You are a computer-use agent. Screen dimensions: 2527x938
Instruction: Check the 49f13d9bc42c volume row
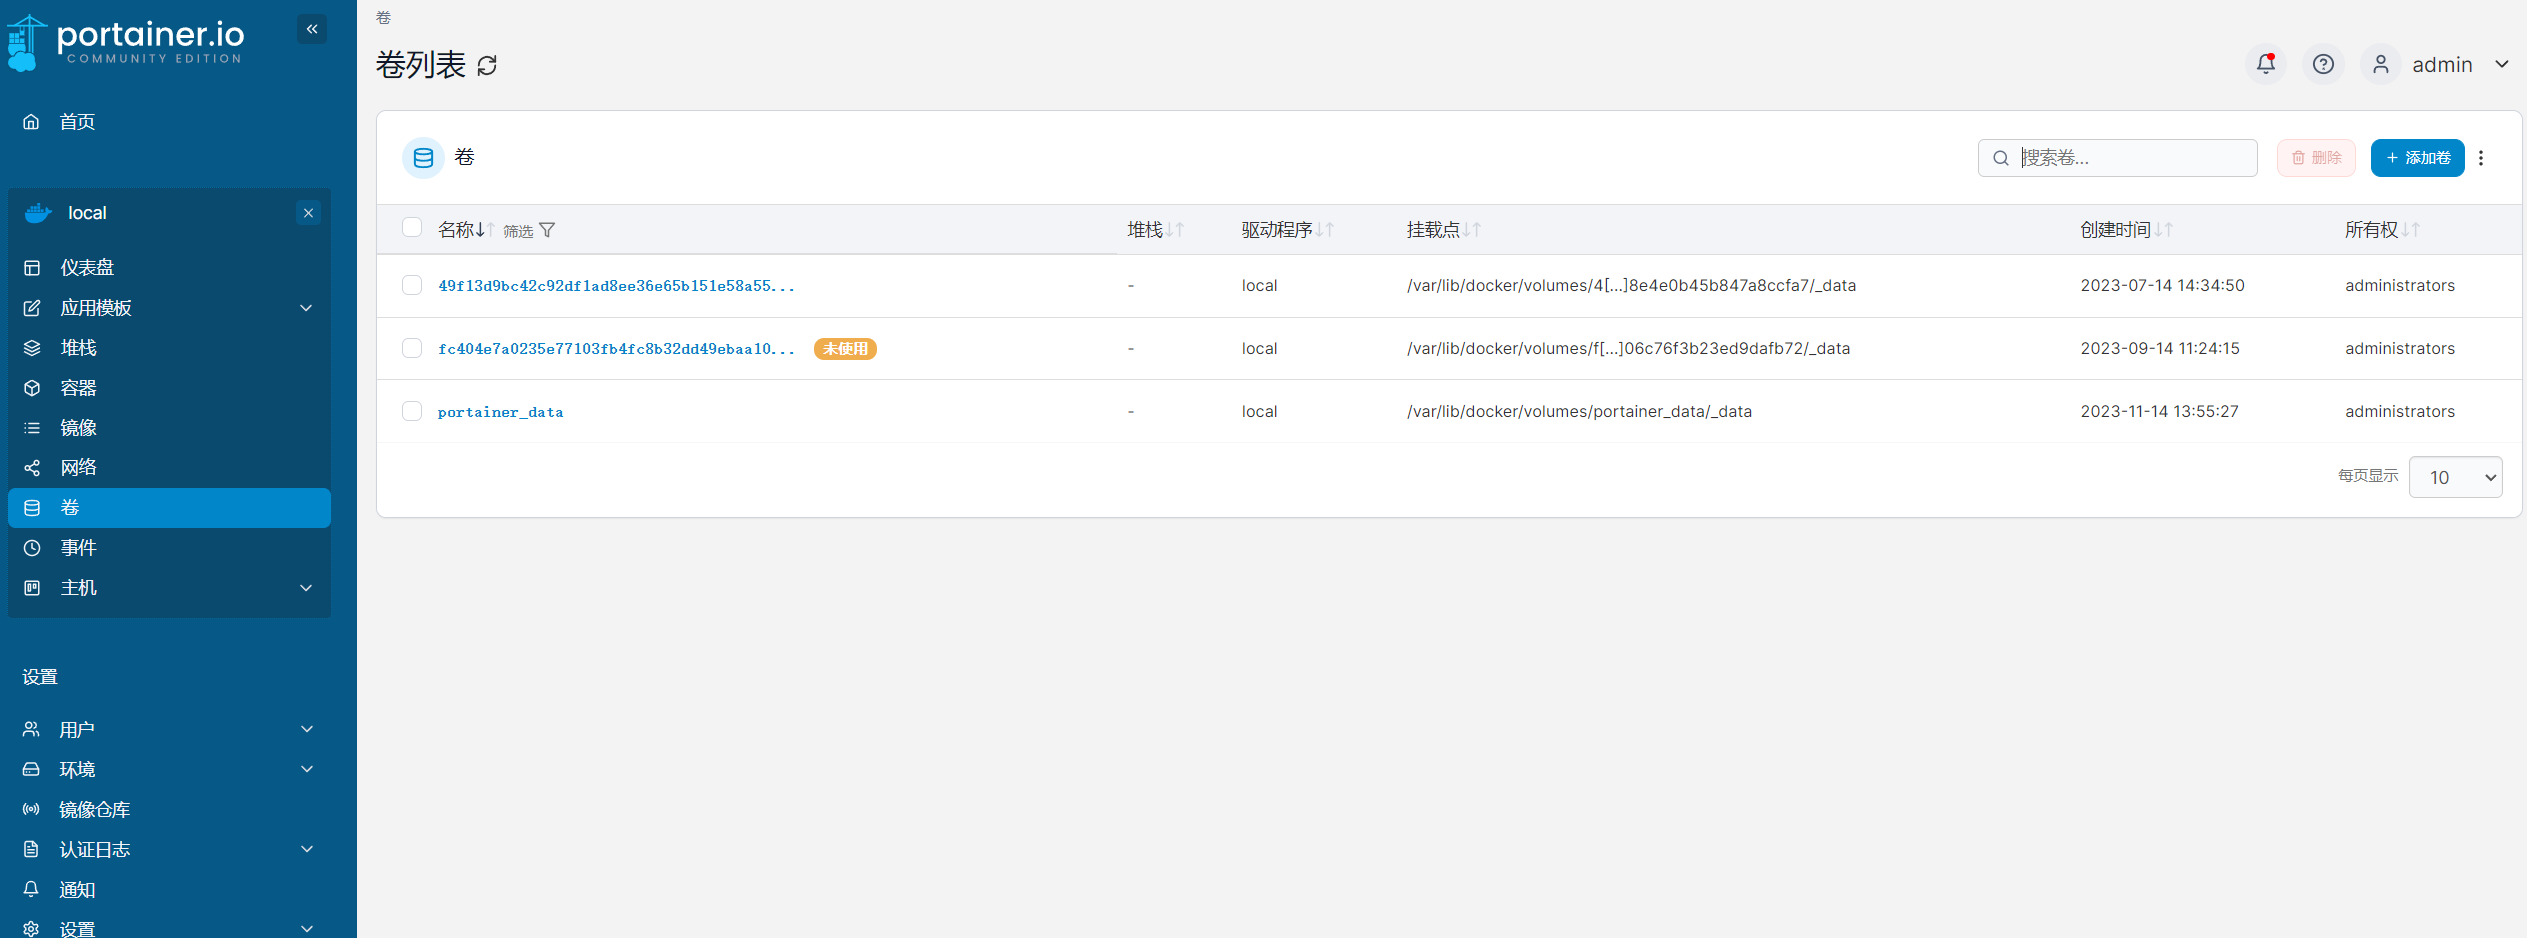[412, 286]
